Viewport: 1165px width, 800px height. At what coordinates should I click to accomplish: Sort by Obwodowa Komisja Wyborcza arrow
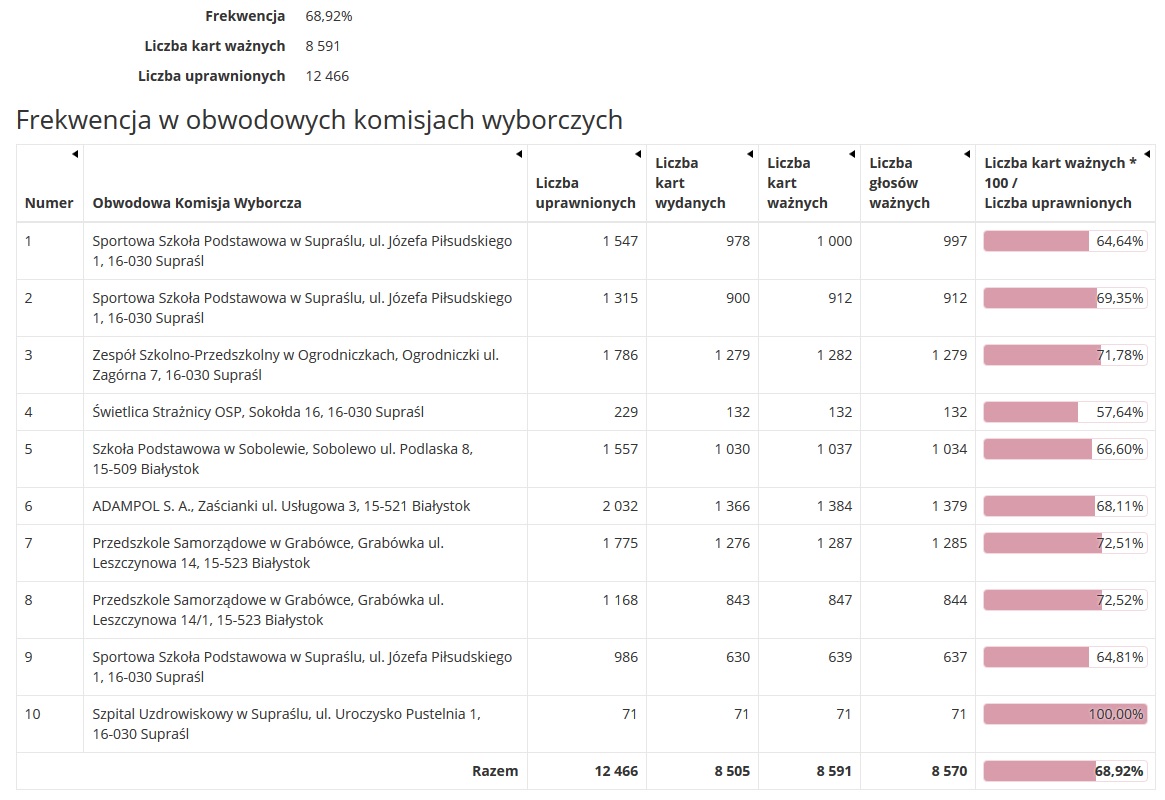pos(519,154)
